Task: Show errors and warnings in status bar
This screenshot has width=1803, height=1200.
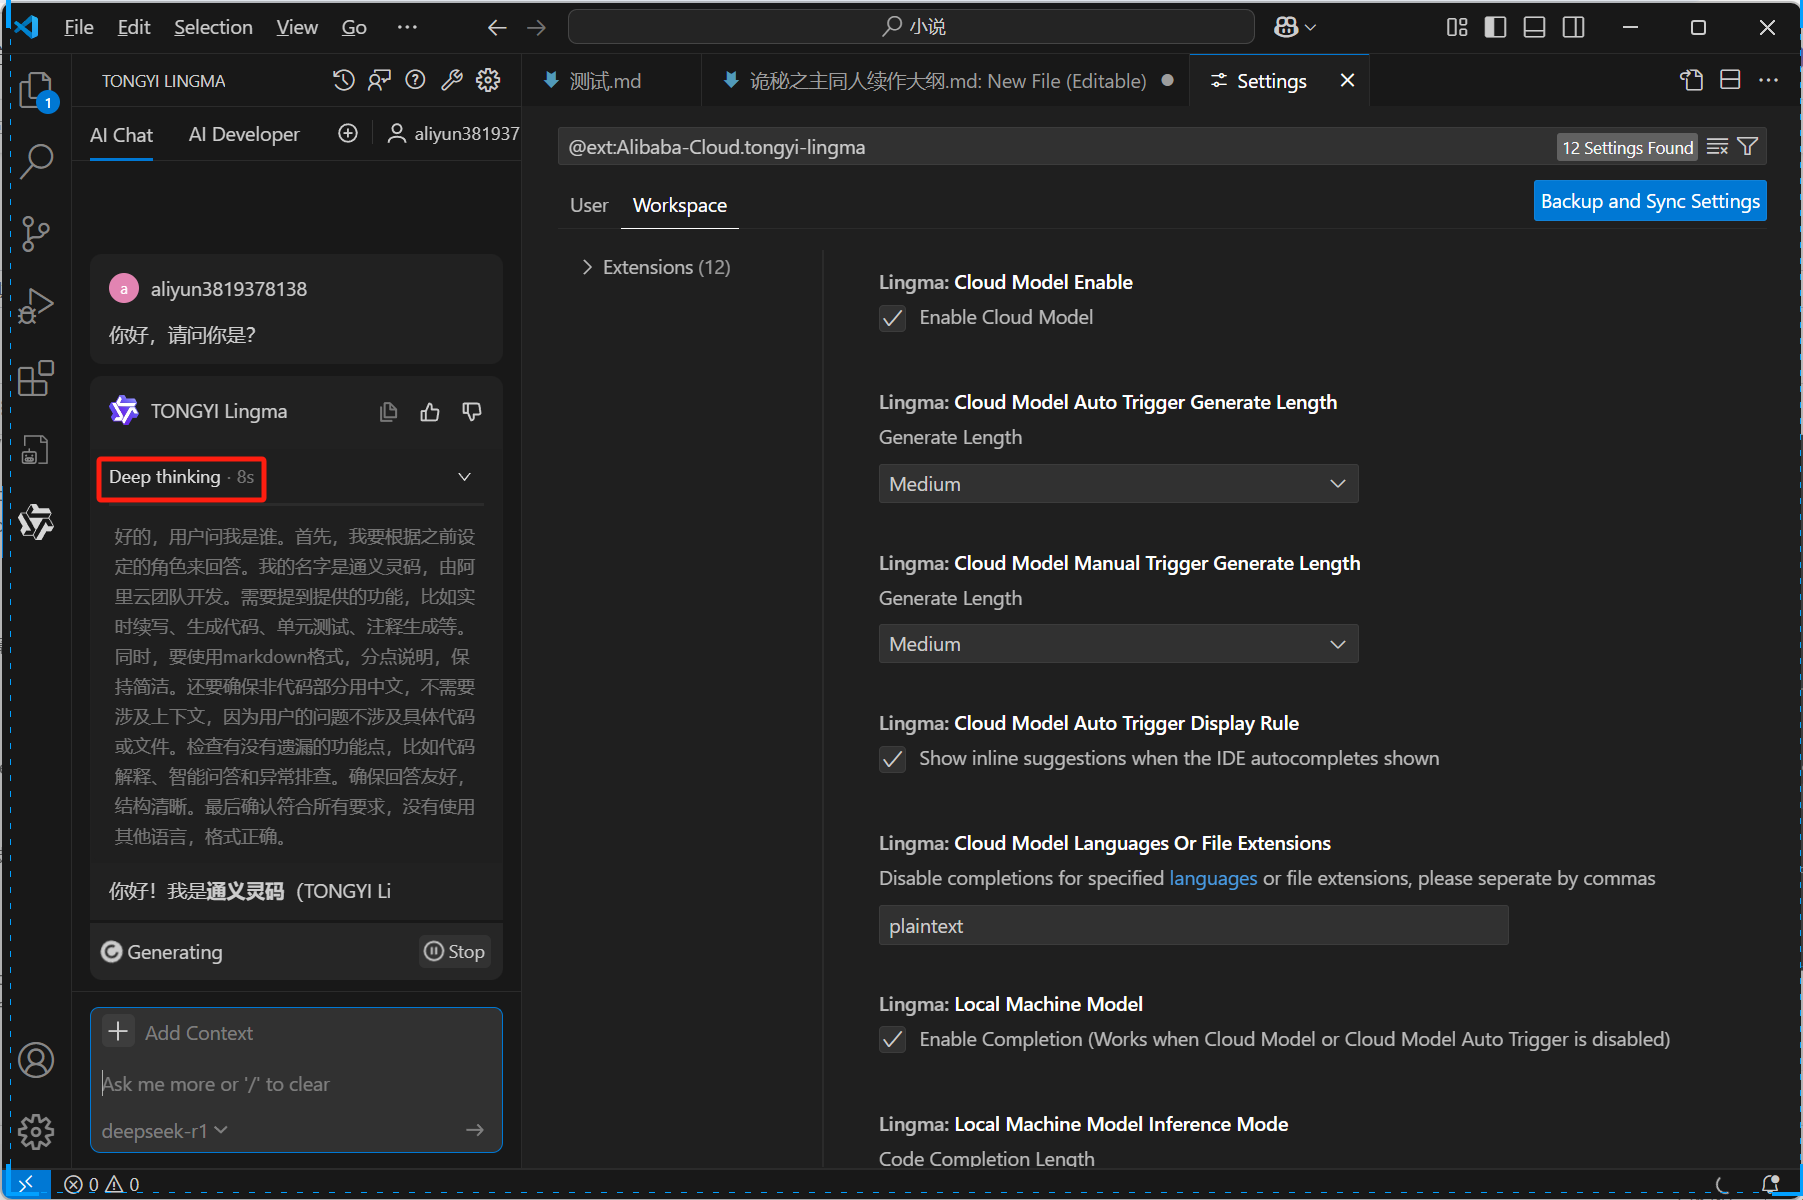Action: 102,1185
